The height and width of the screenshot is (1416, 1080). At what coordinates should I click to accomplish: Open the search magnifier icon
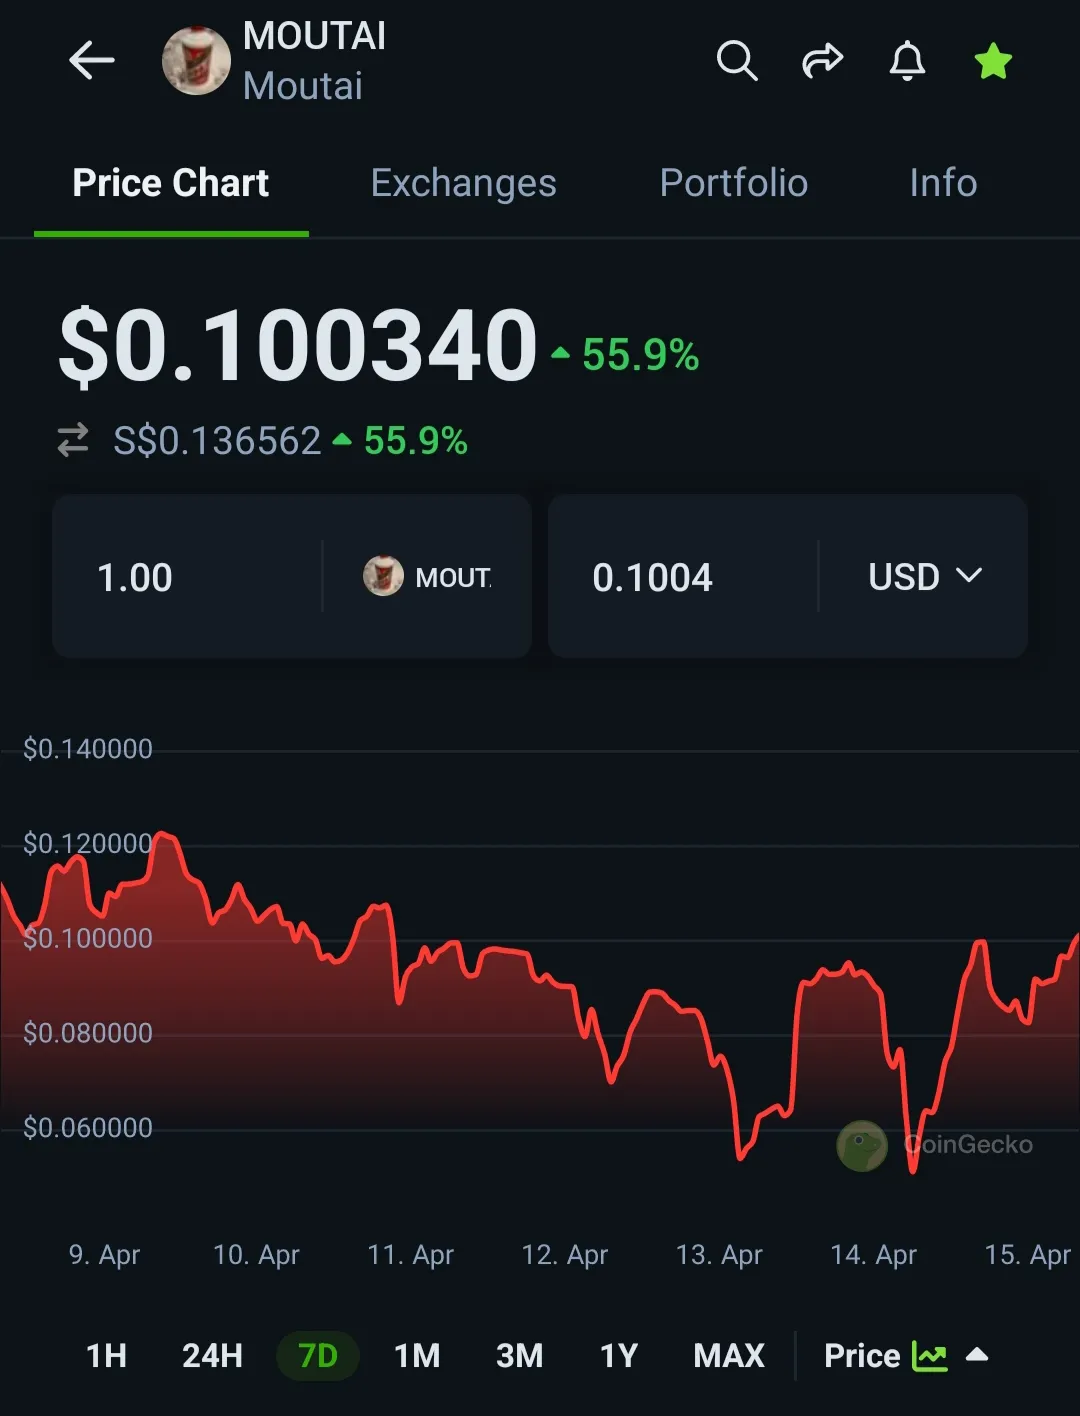click(737, 61)
